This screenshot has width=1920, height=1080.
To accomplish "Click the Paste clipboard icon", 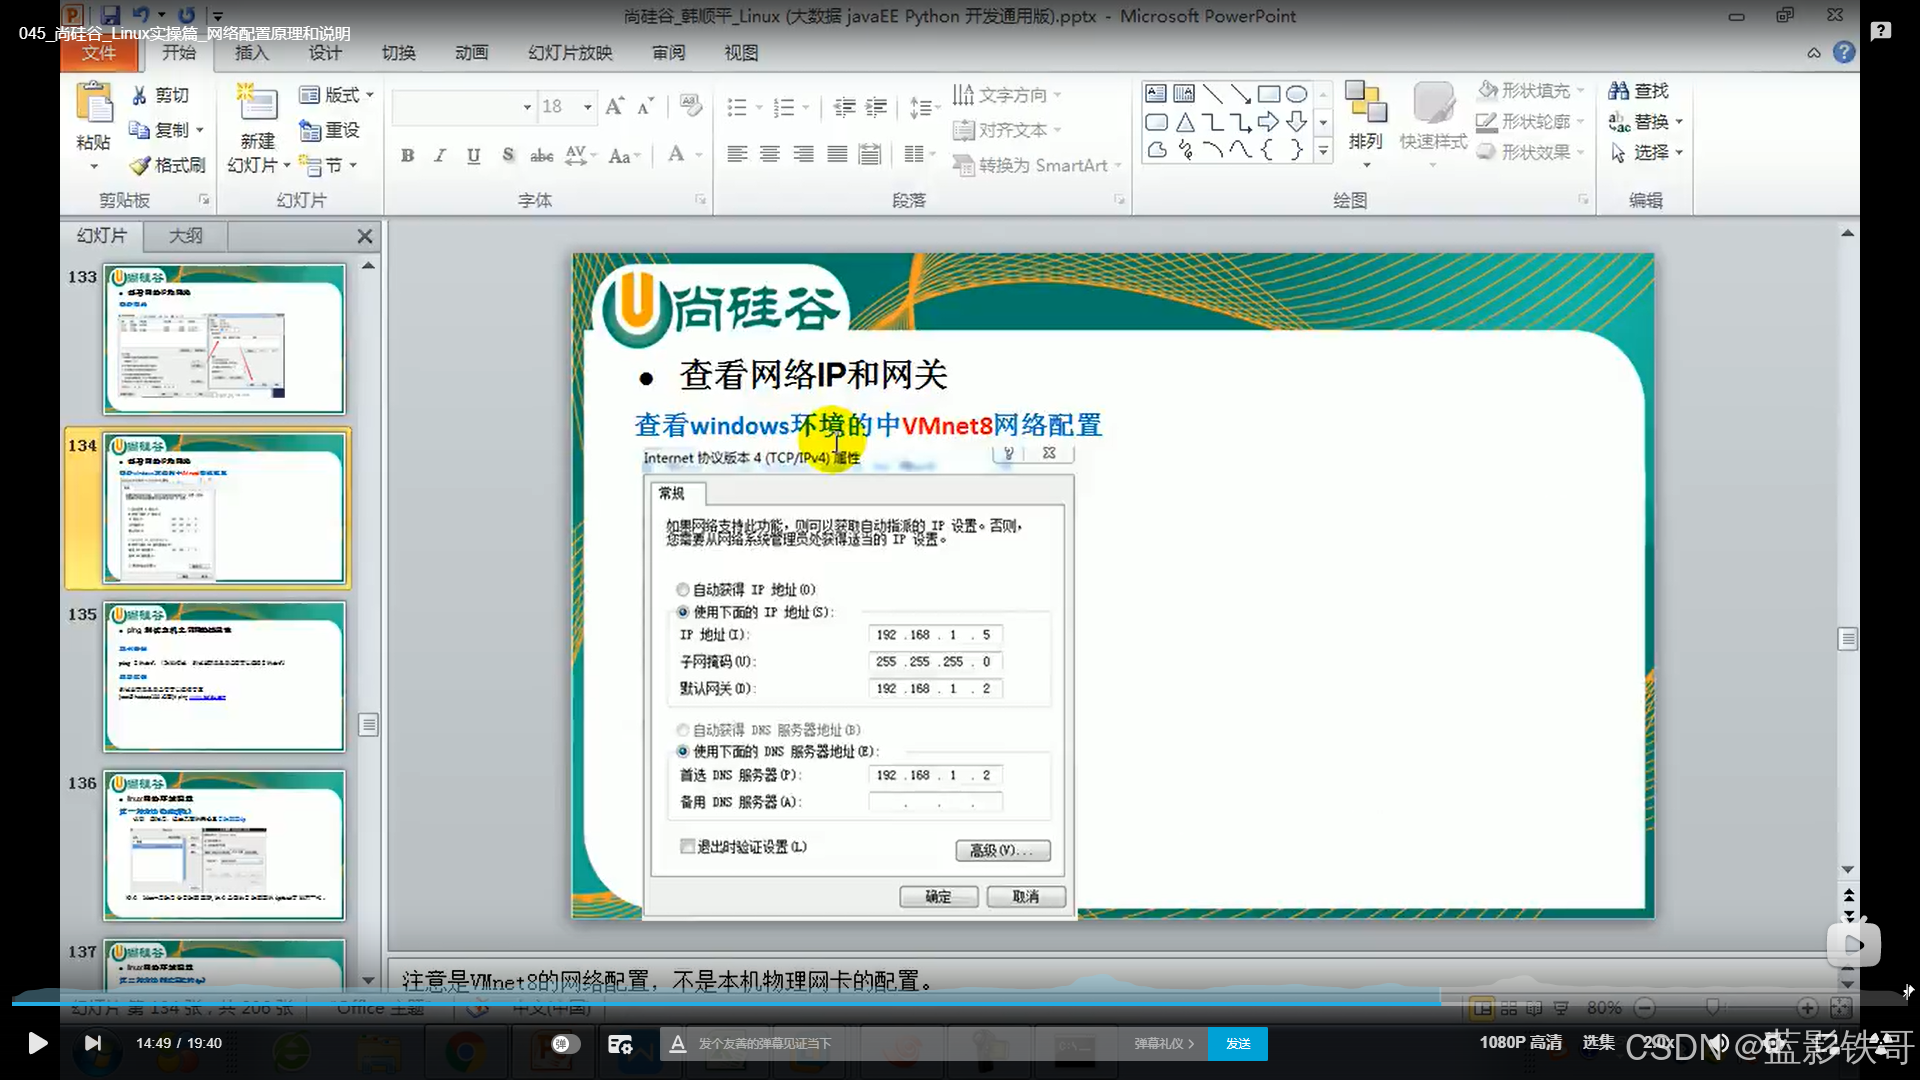I will click(94, 104).
